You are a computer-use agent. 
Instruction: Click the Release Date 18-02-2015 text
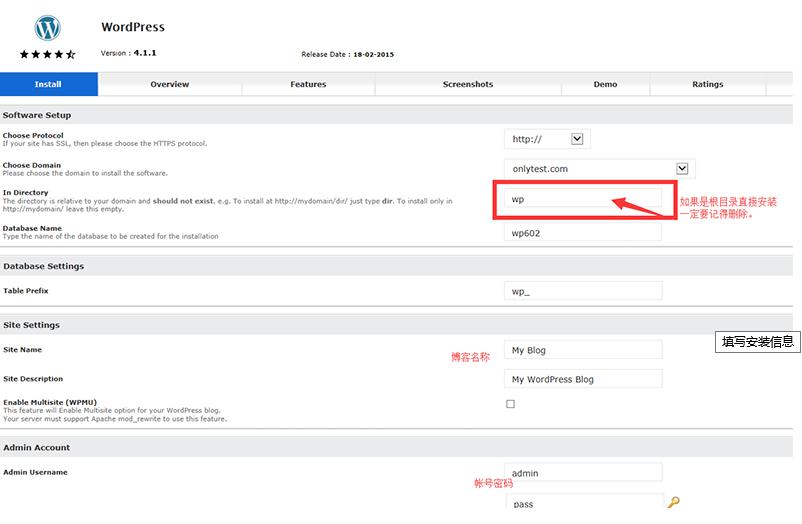348,54
